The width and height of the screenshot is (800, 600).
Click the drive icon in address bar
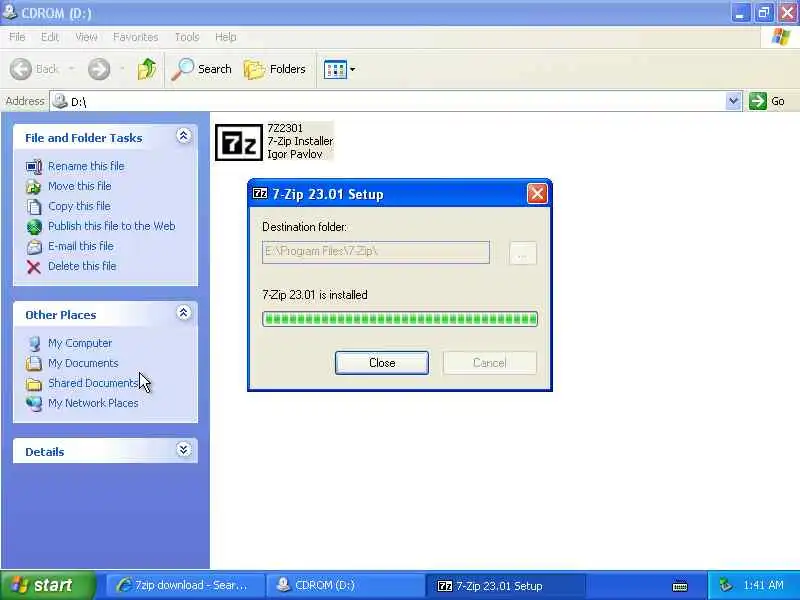point(60,101)
